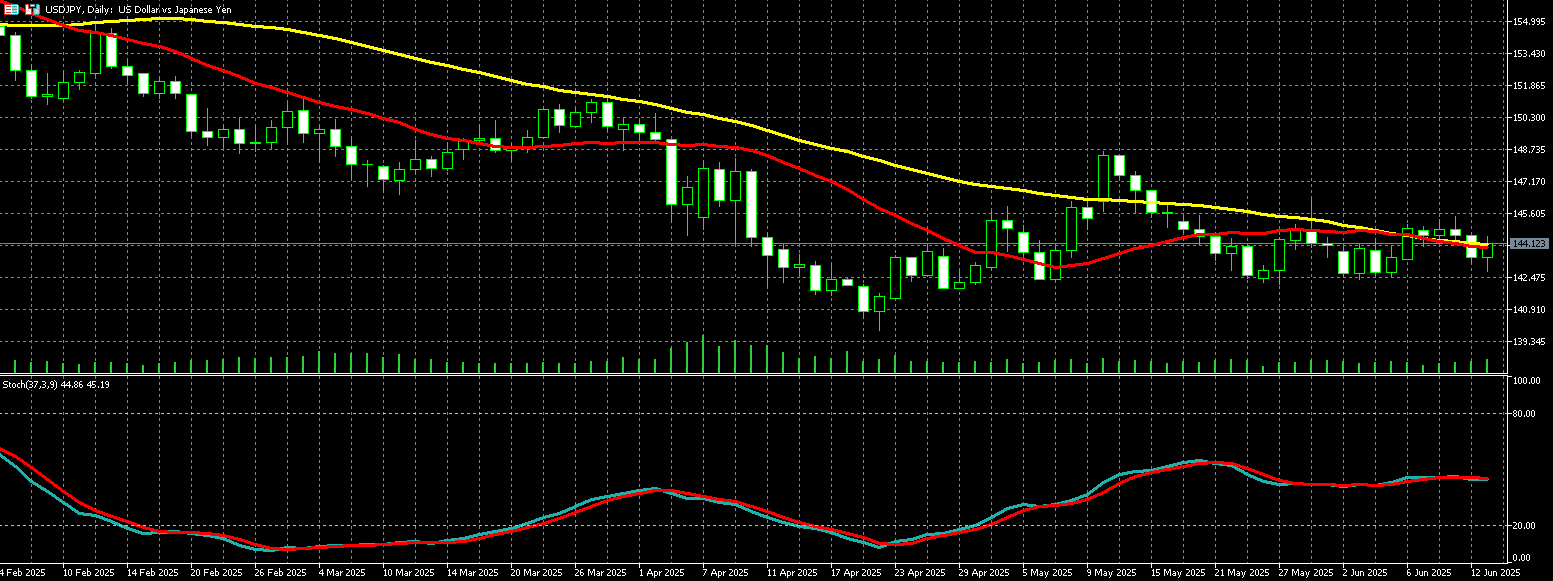
Task: Click the 15 May 2025 date label
Action: 1177,574
